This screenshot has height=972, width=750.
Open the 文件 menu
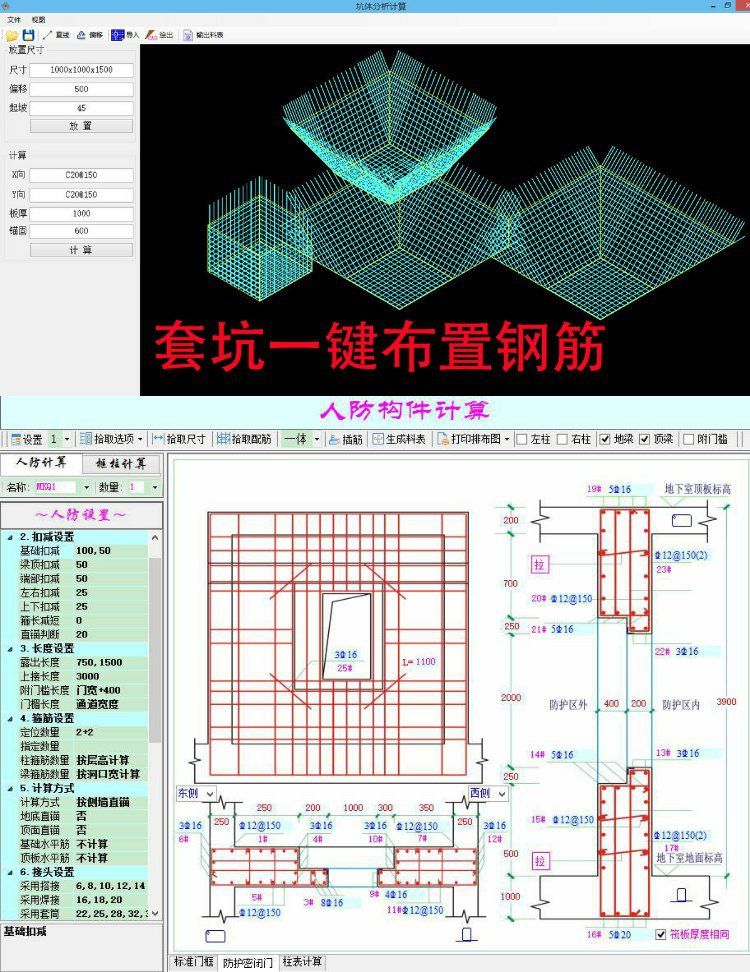pyautogui.click(x=14, y=20)
